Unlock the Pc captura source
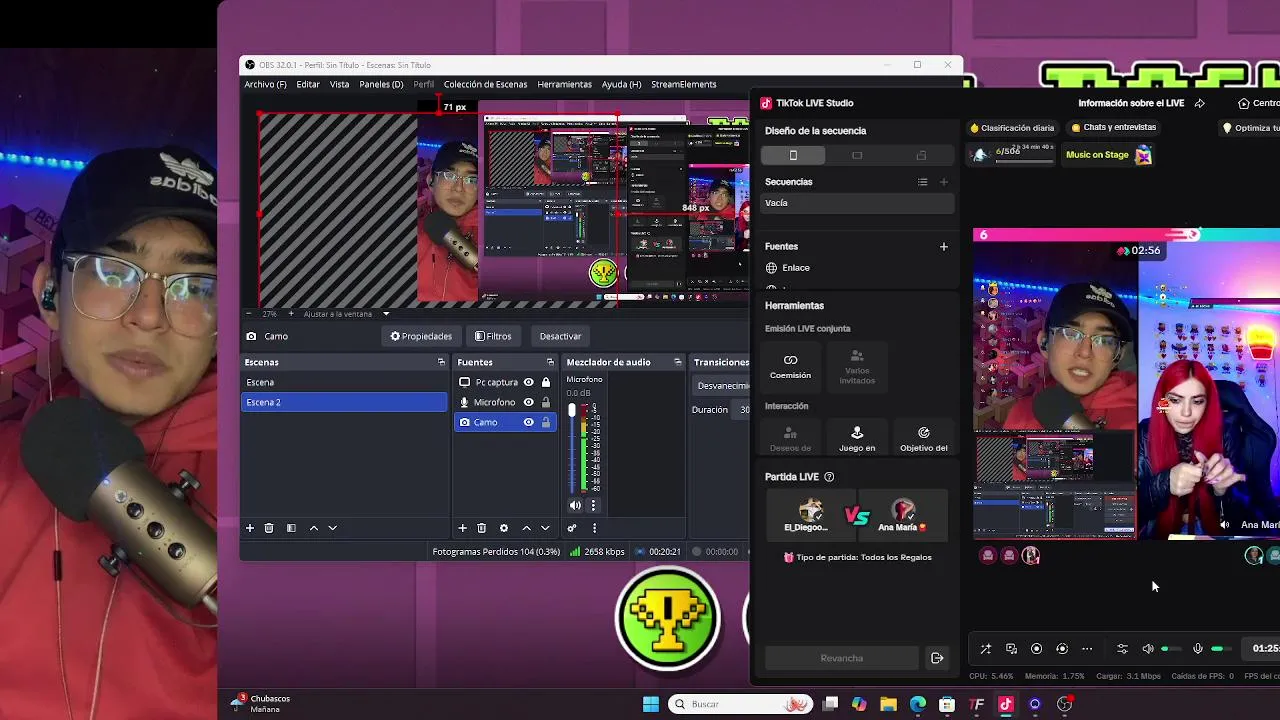The height and width of the screenshot is (720, 1280). [x=545, y=382]
